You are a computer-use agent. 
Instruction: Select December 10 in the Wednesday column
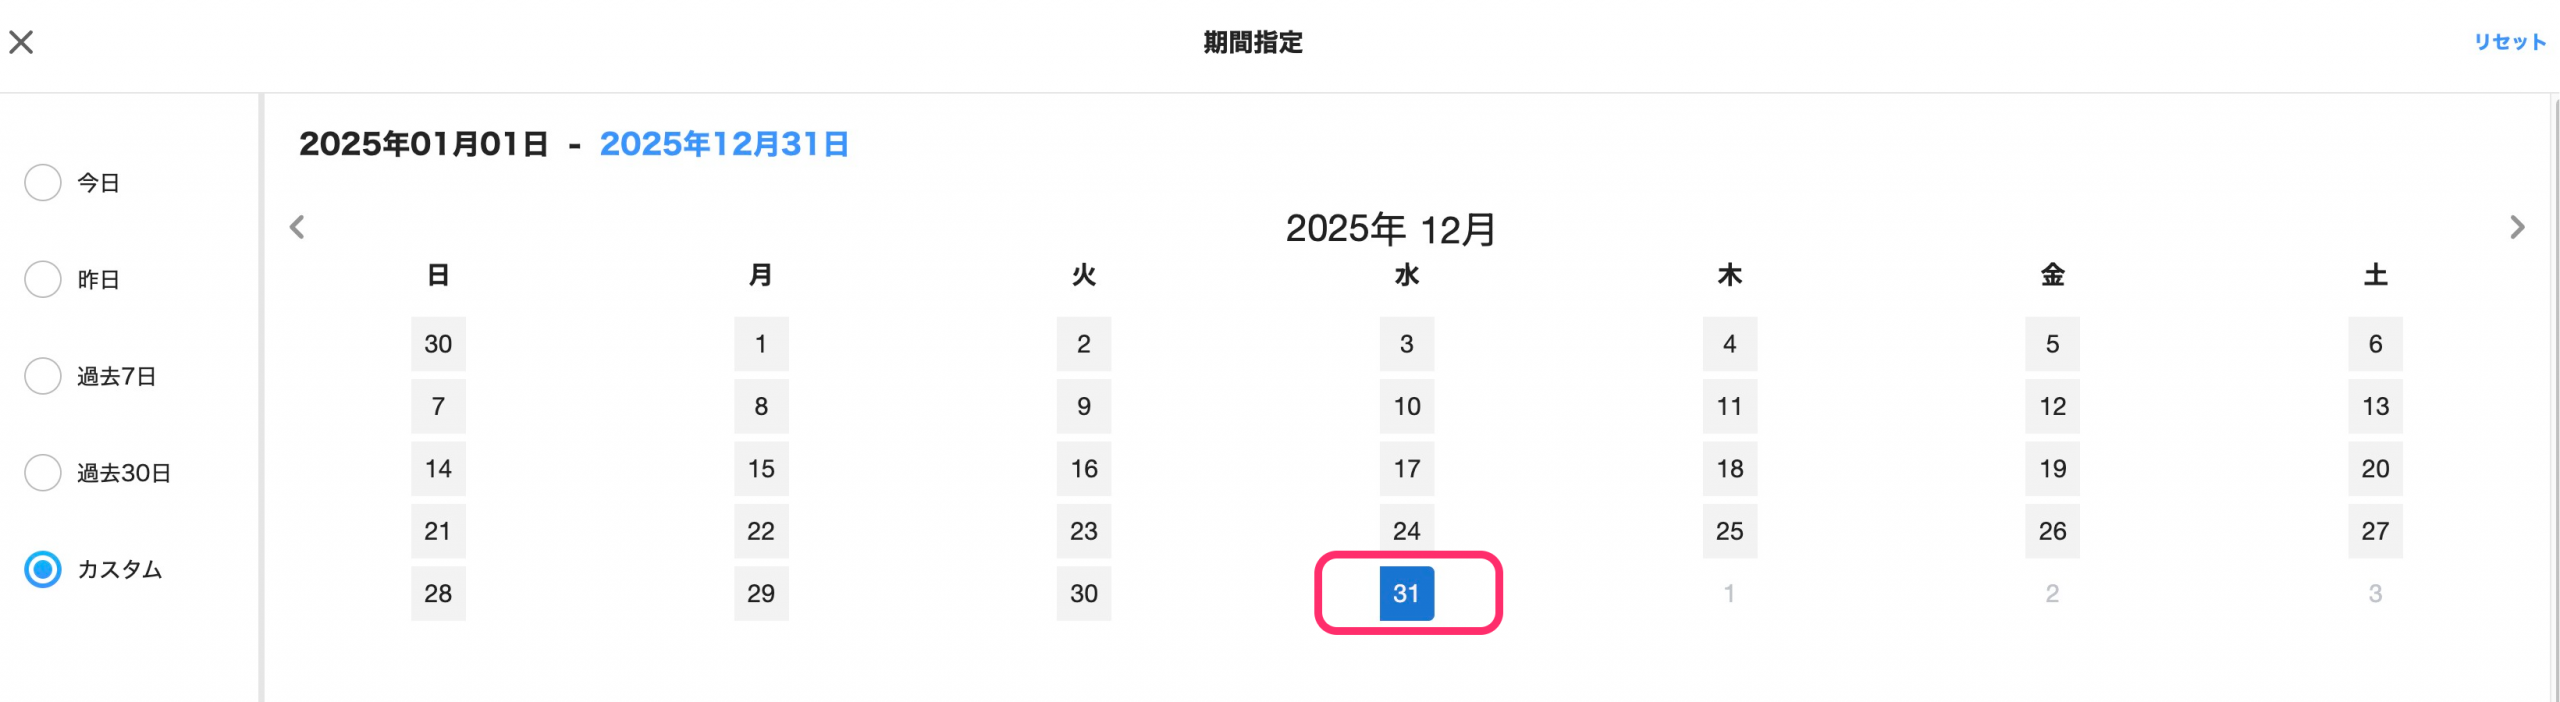(x=1406, y=407)
